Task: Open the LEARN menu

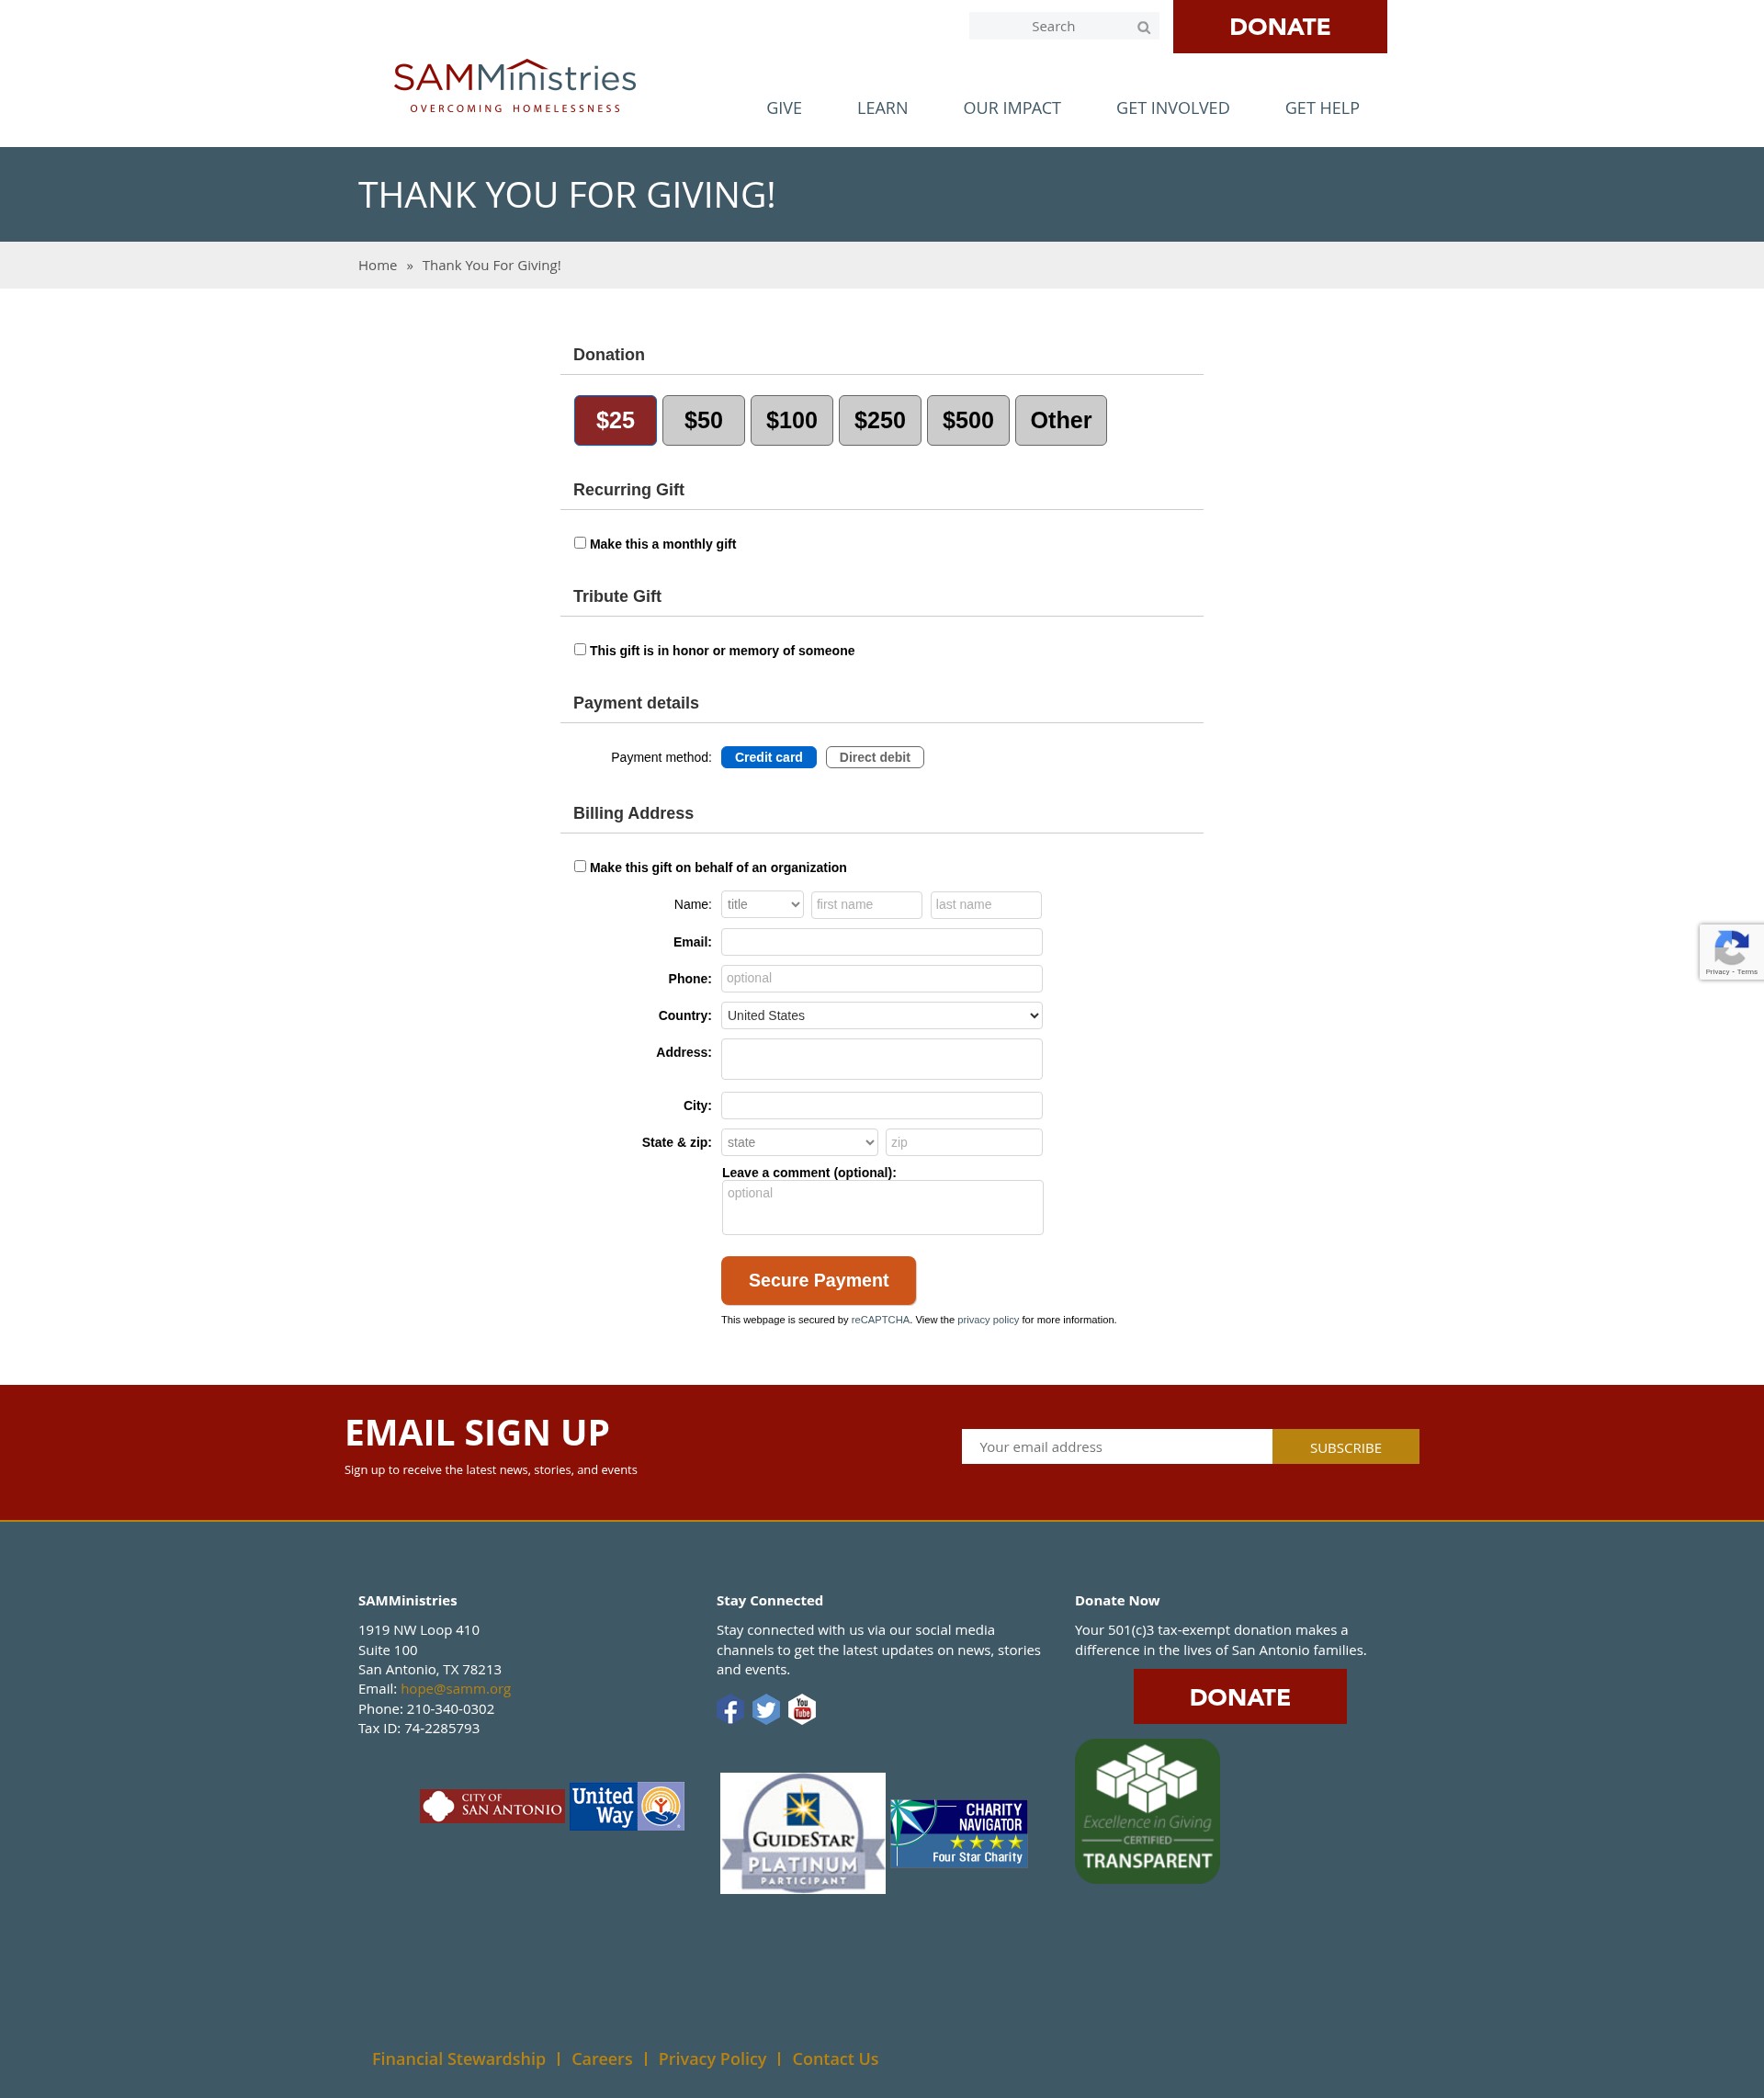Action: 882,108
